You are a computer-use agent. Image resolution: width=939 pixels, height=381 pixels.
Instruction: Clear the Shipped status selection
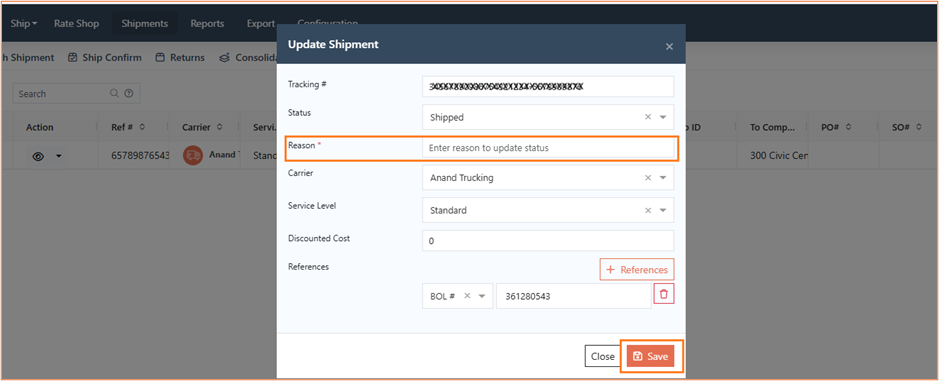point(648,117)
